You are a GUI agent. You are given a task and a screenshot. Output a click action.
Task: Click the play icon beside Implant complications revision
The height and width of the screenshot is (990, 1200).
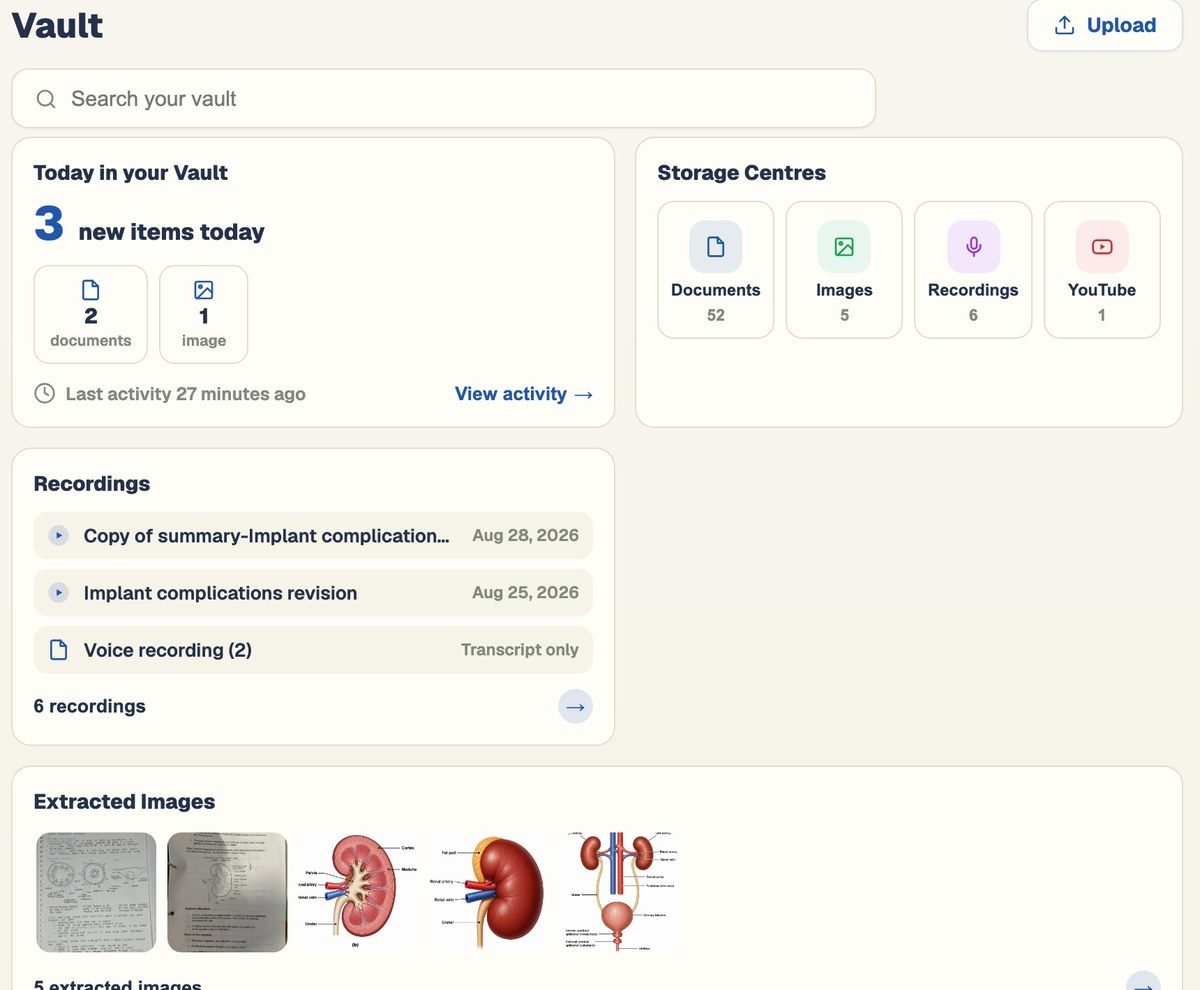point(59,593)
